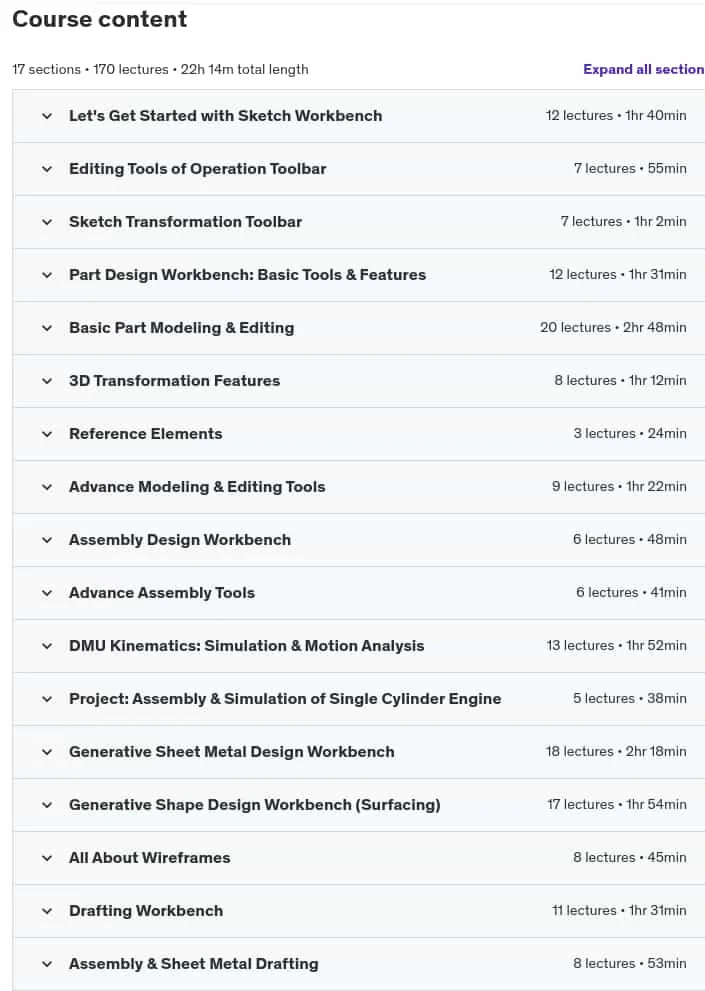This screenshot has height=991, width=705.
Task: Expand Advance Modeling & Editing Tools chevron
Action: (47, 487)
